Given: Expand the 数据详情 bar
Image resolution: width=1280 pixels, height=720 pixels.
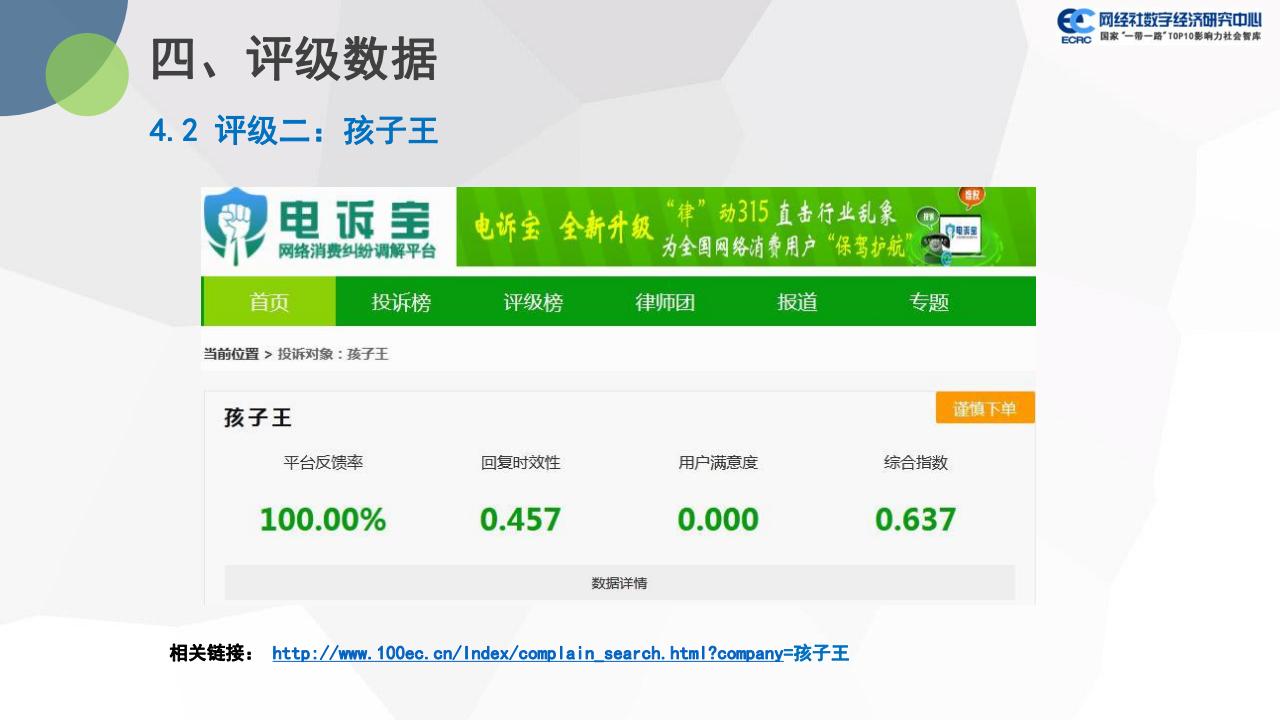Looking at the screenshot, I should (x=619, y=583).
